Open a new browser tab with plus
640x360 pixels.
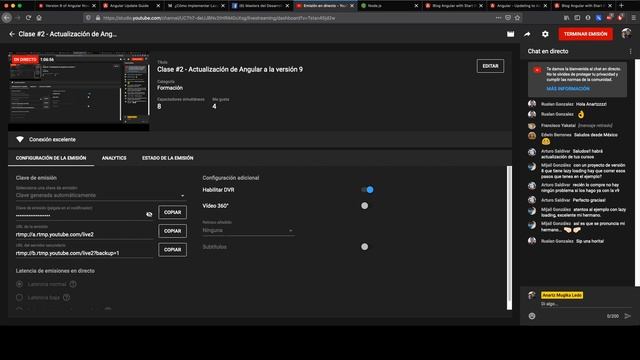621,6
